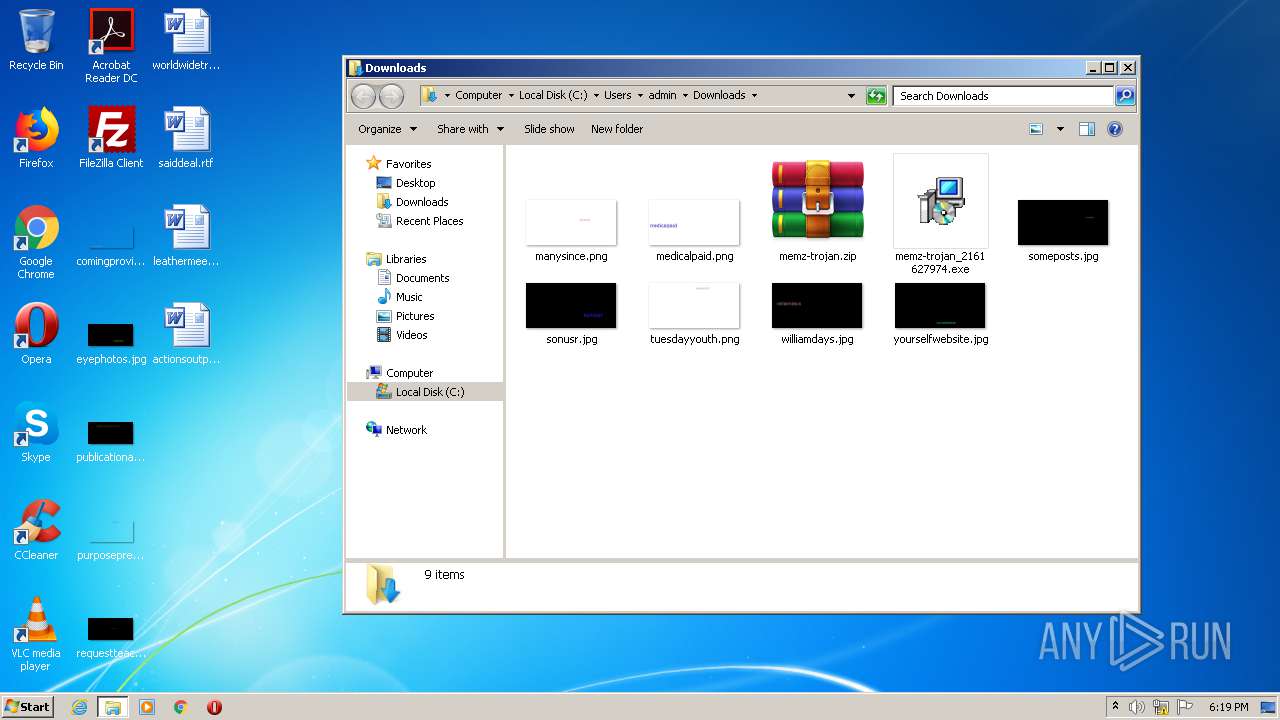Click in the Search Downloads field
Screen dimensions: 1280x720
click(1003, 96)
